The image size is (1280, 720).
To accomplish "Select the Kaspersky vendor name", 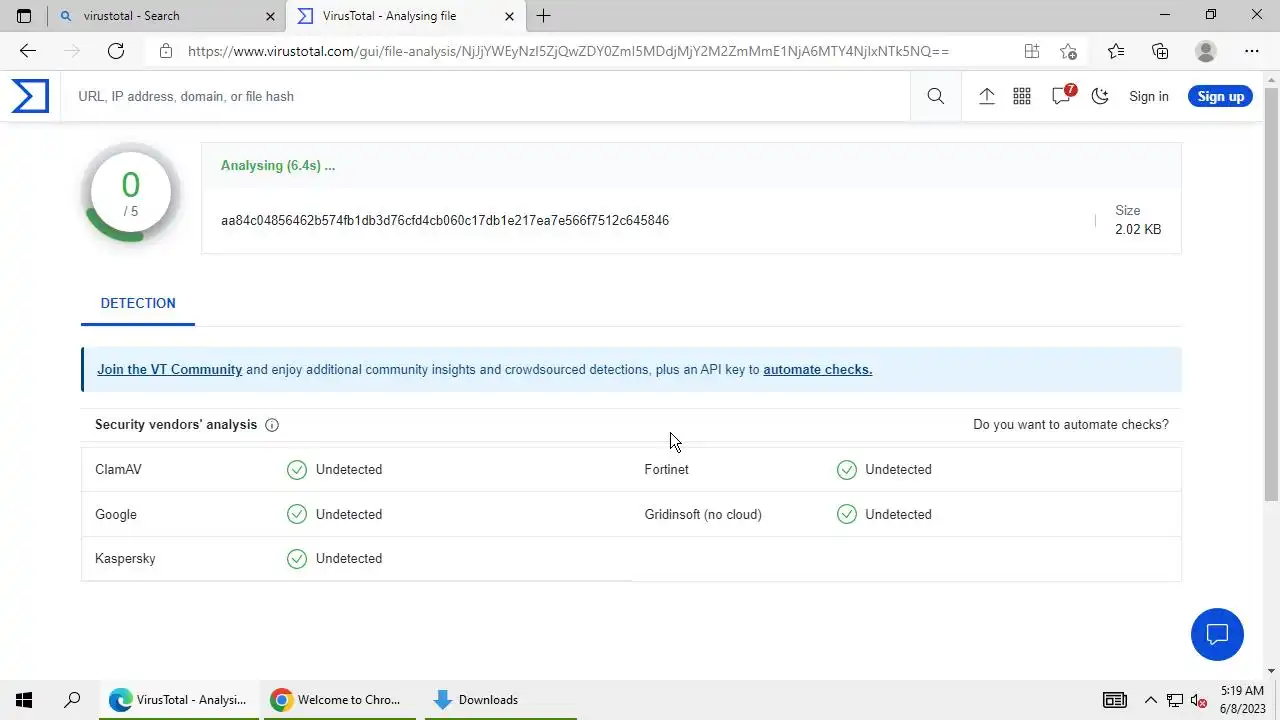I will (125, 558).
